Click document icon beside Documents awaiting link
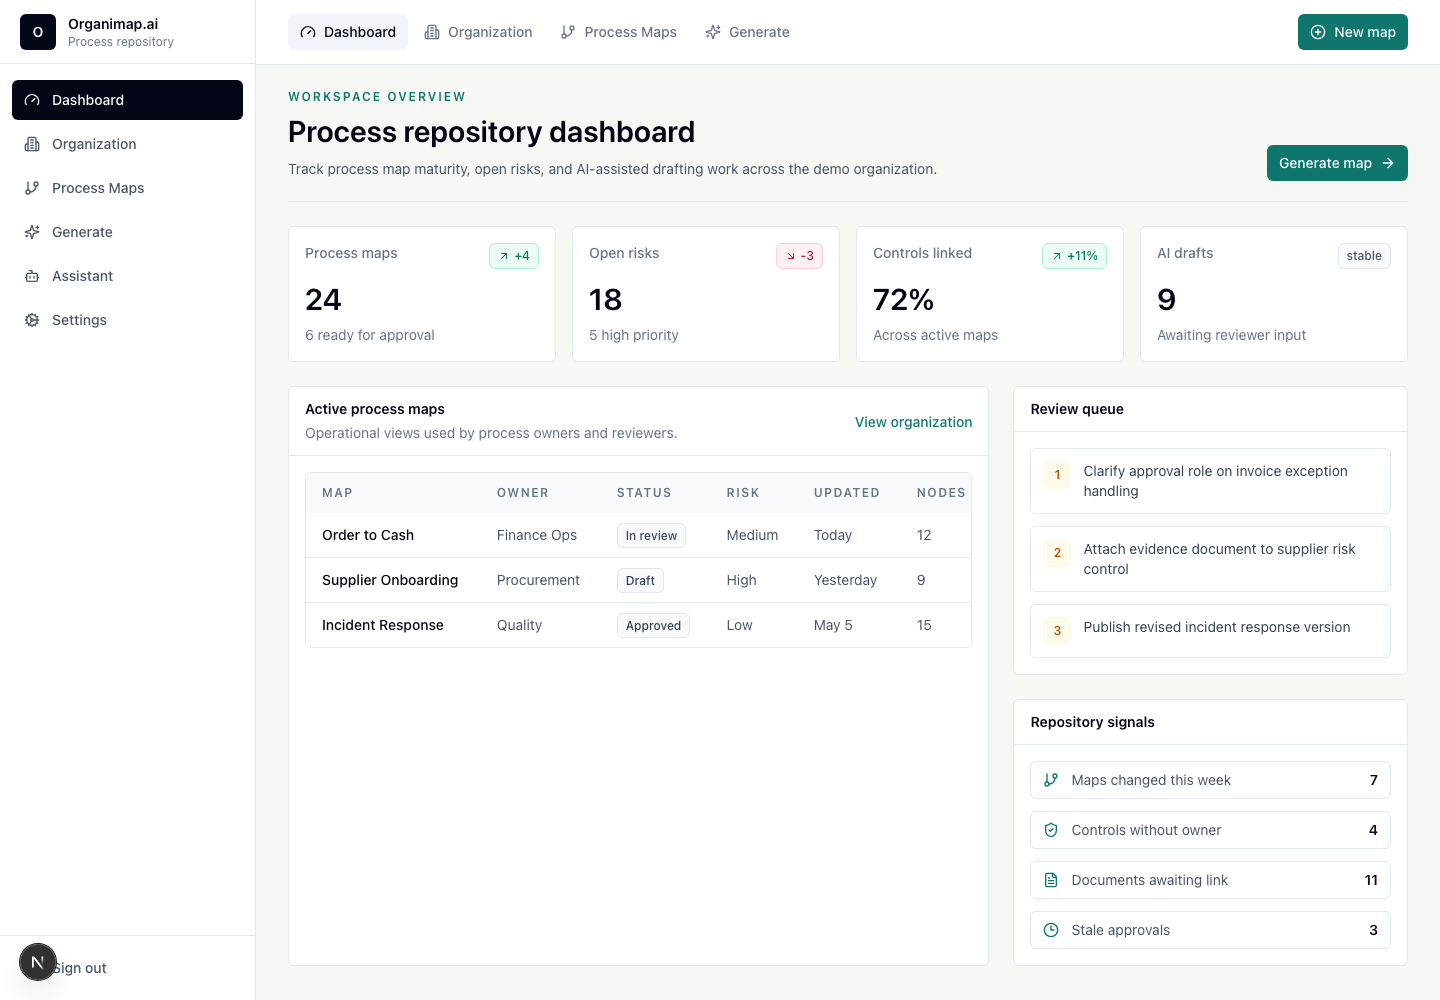The height and width of the screenshot is (1000, 1440). (x=1051, y=880)
